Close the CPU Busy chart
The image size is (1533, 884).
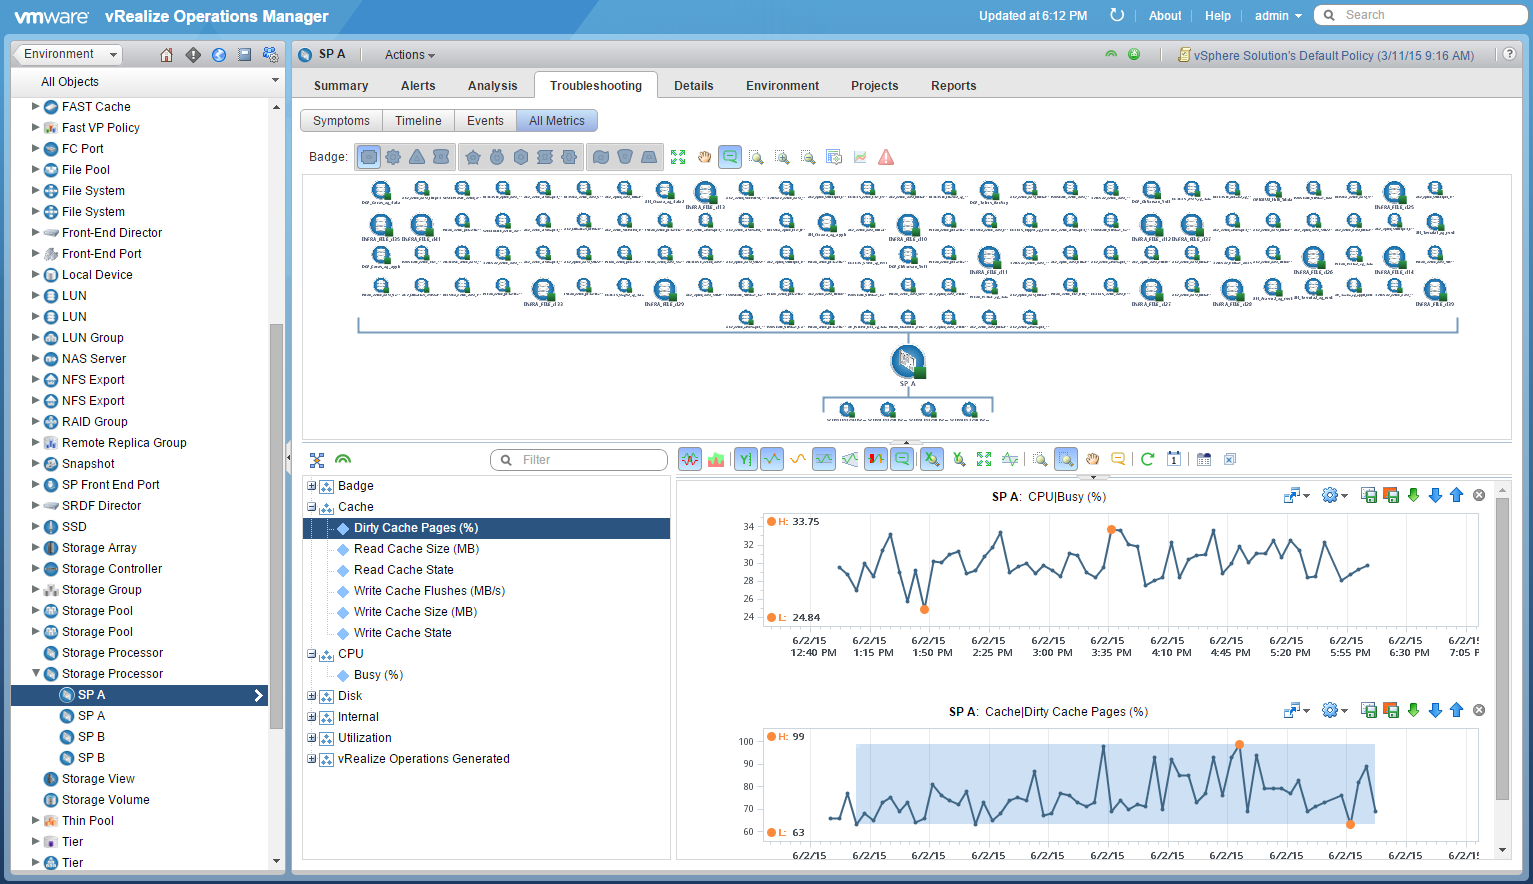click(1479, 495)
